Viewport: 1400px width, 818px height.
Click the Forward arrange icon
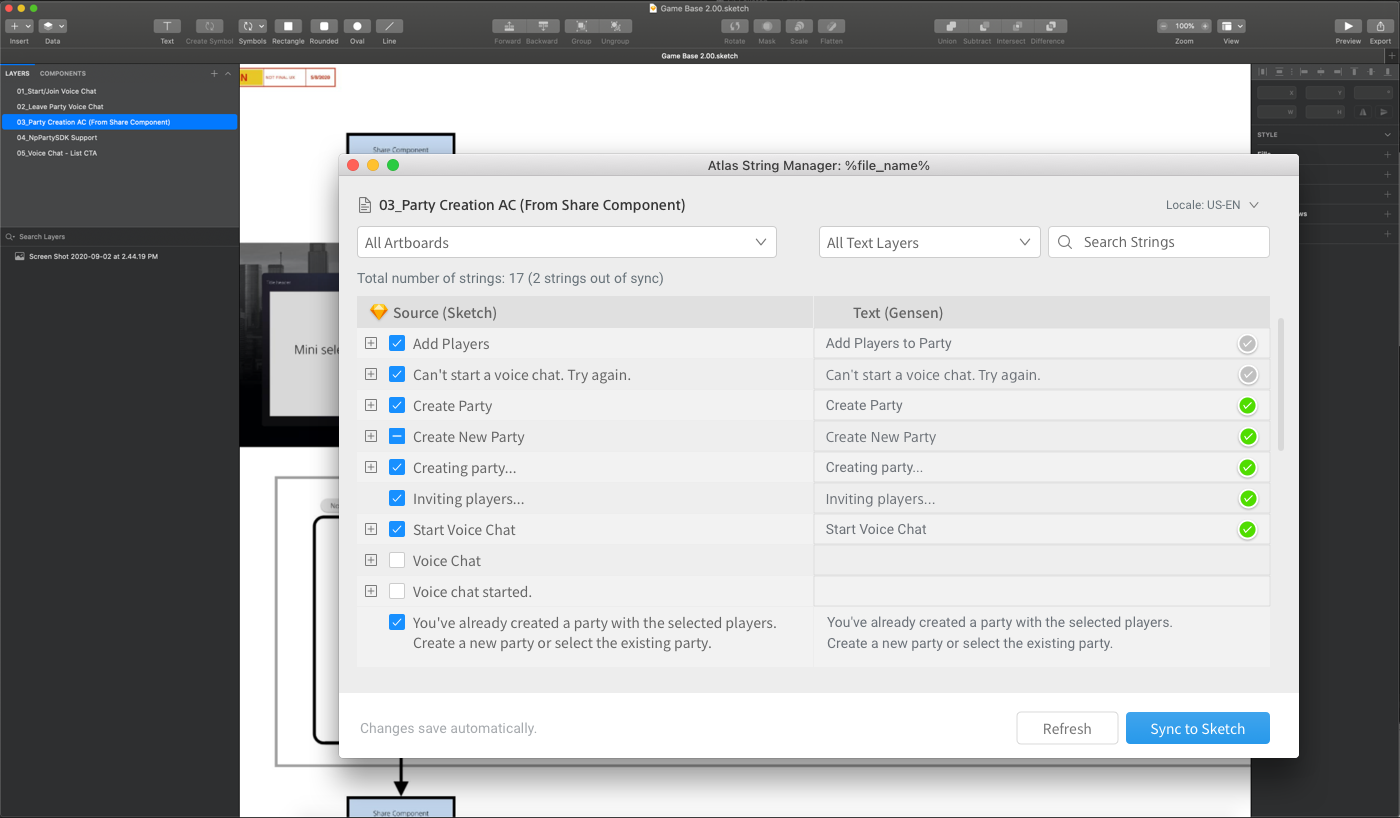tap(508, 26)
